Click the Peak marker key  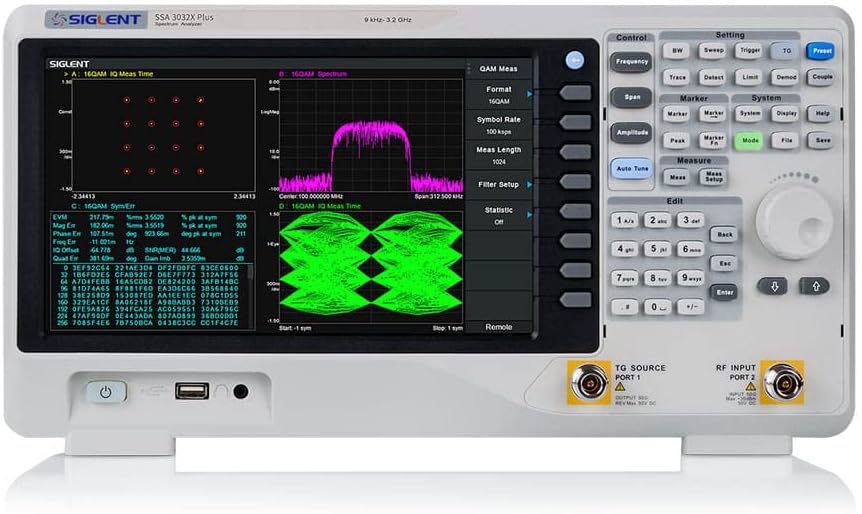click(677, 141)
